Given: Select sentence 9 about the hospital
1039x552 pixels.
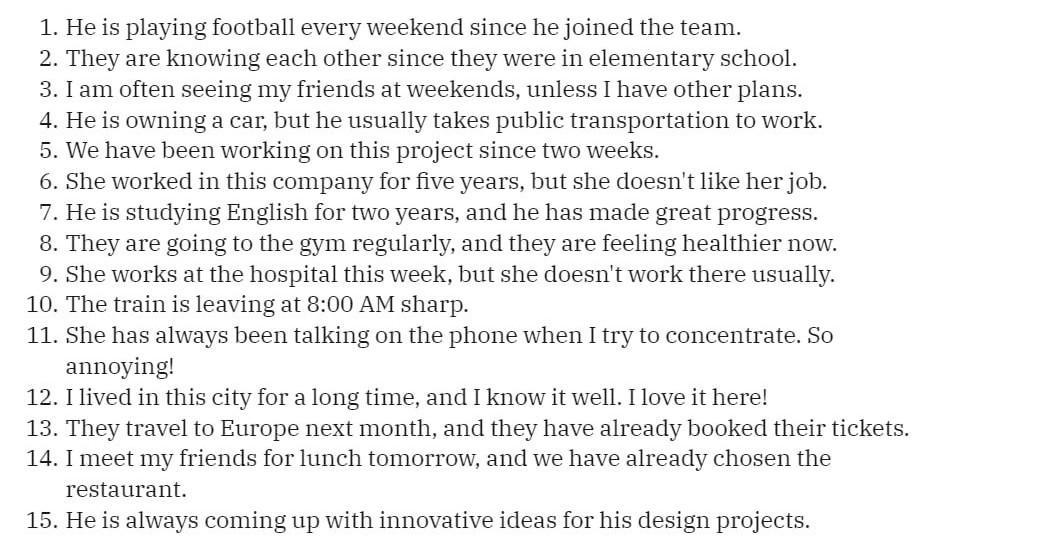Looking at the screenshot, I should [449, 274].
